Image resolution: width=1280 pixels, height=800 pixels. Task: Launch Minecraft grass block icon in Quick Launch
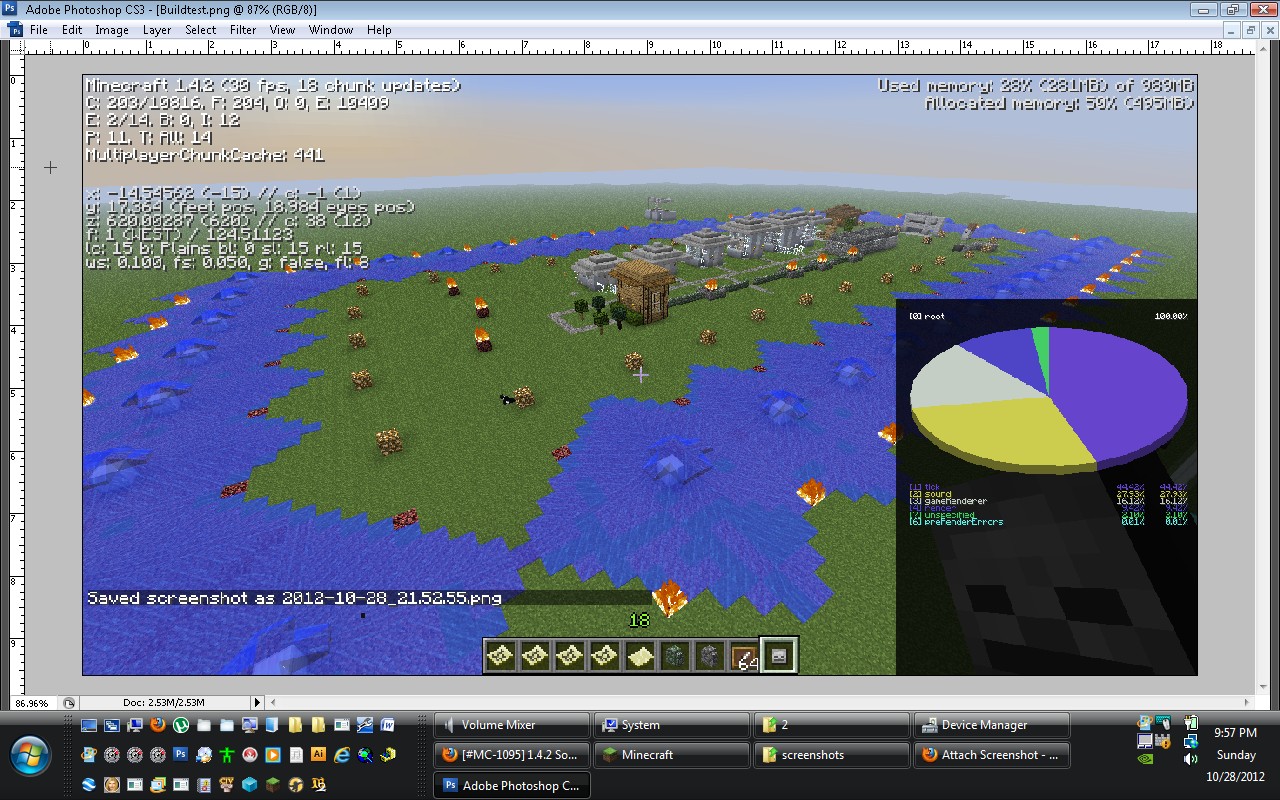tap(272, 785)
